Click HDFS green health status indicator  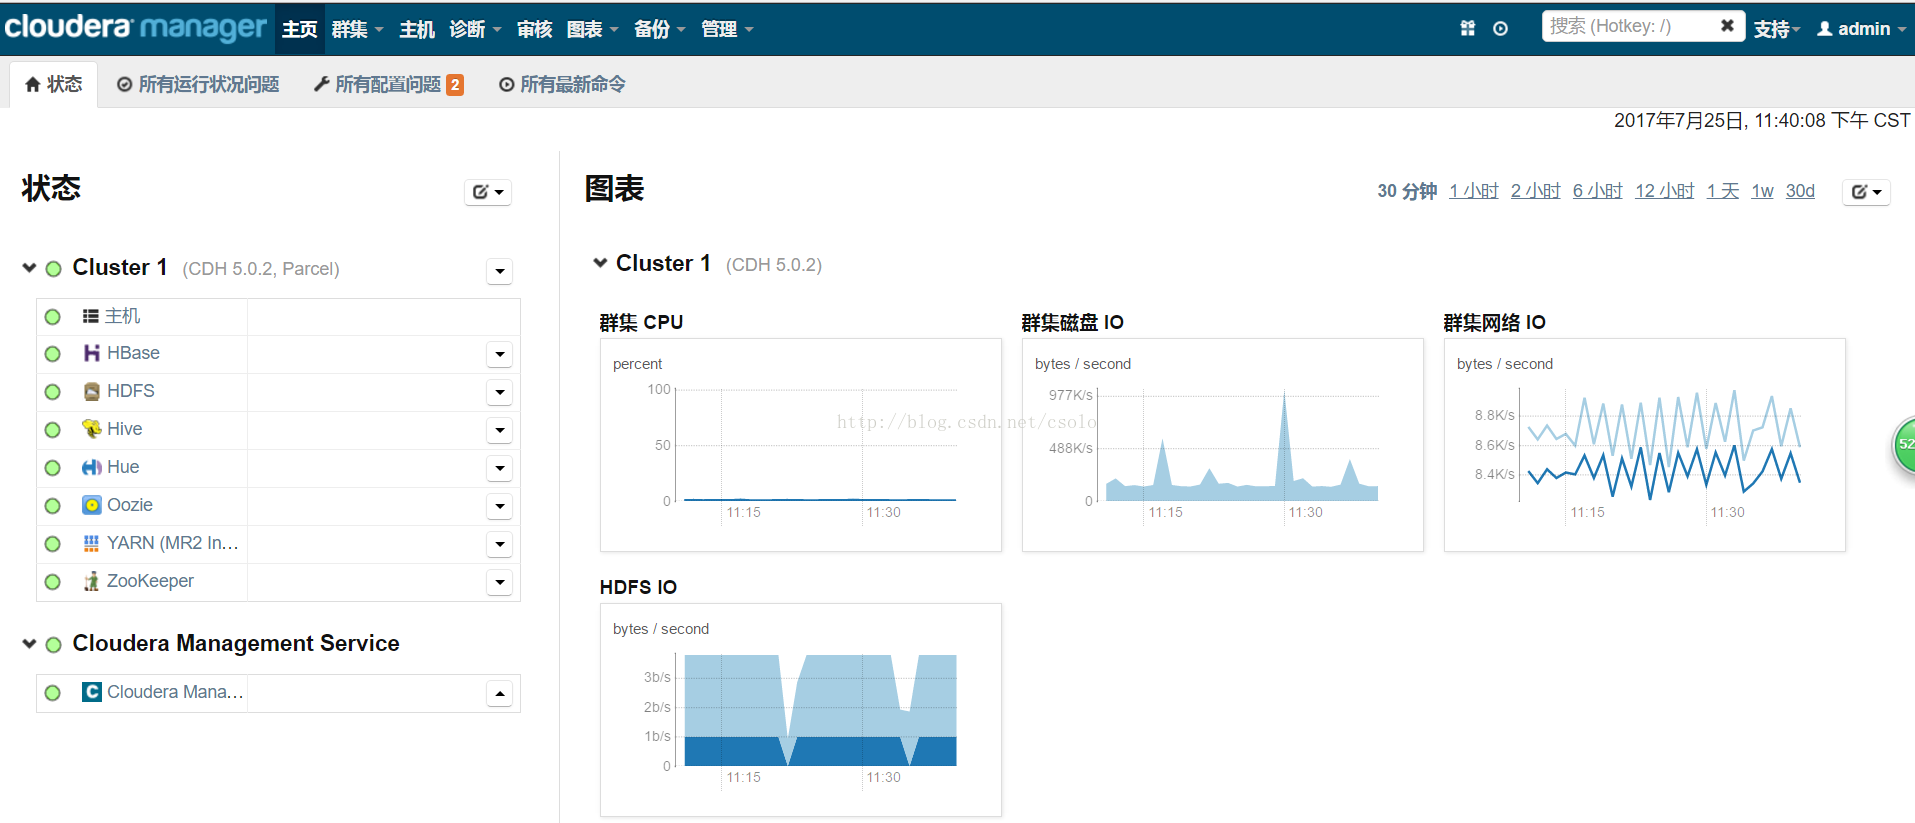53,392
